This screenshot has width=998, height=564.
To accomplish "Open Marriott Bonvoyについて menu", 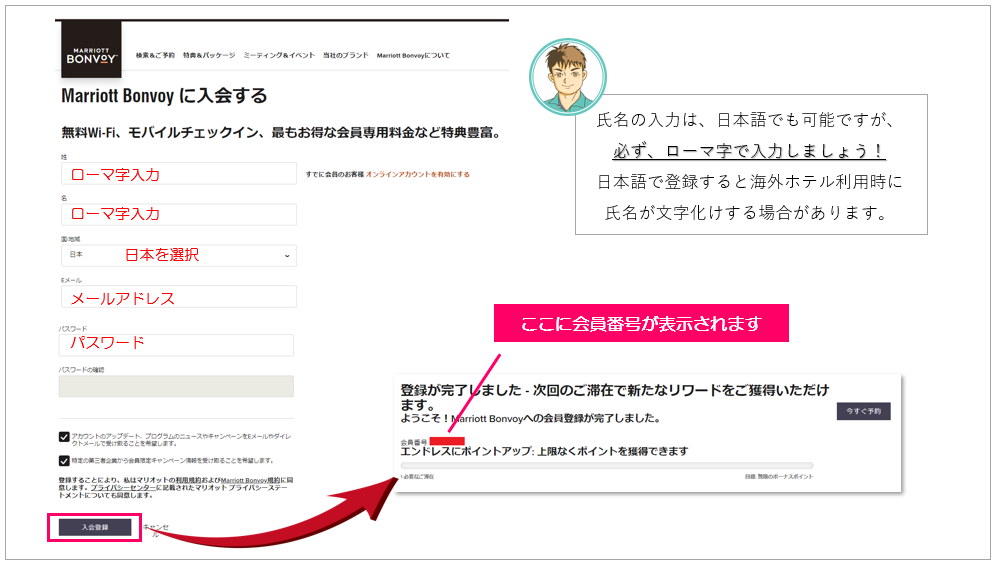I will (413, 55).
